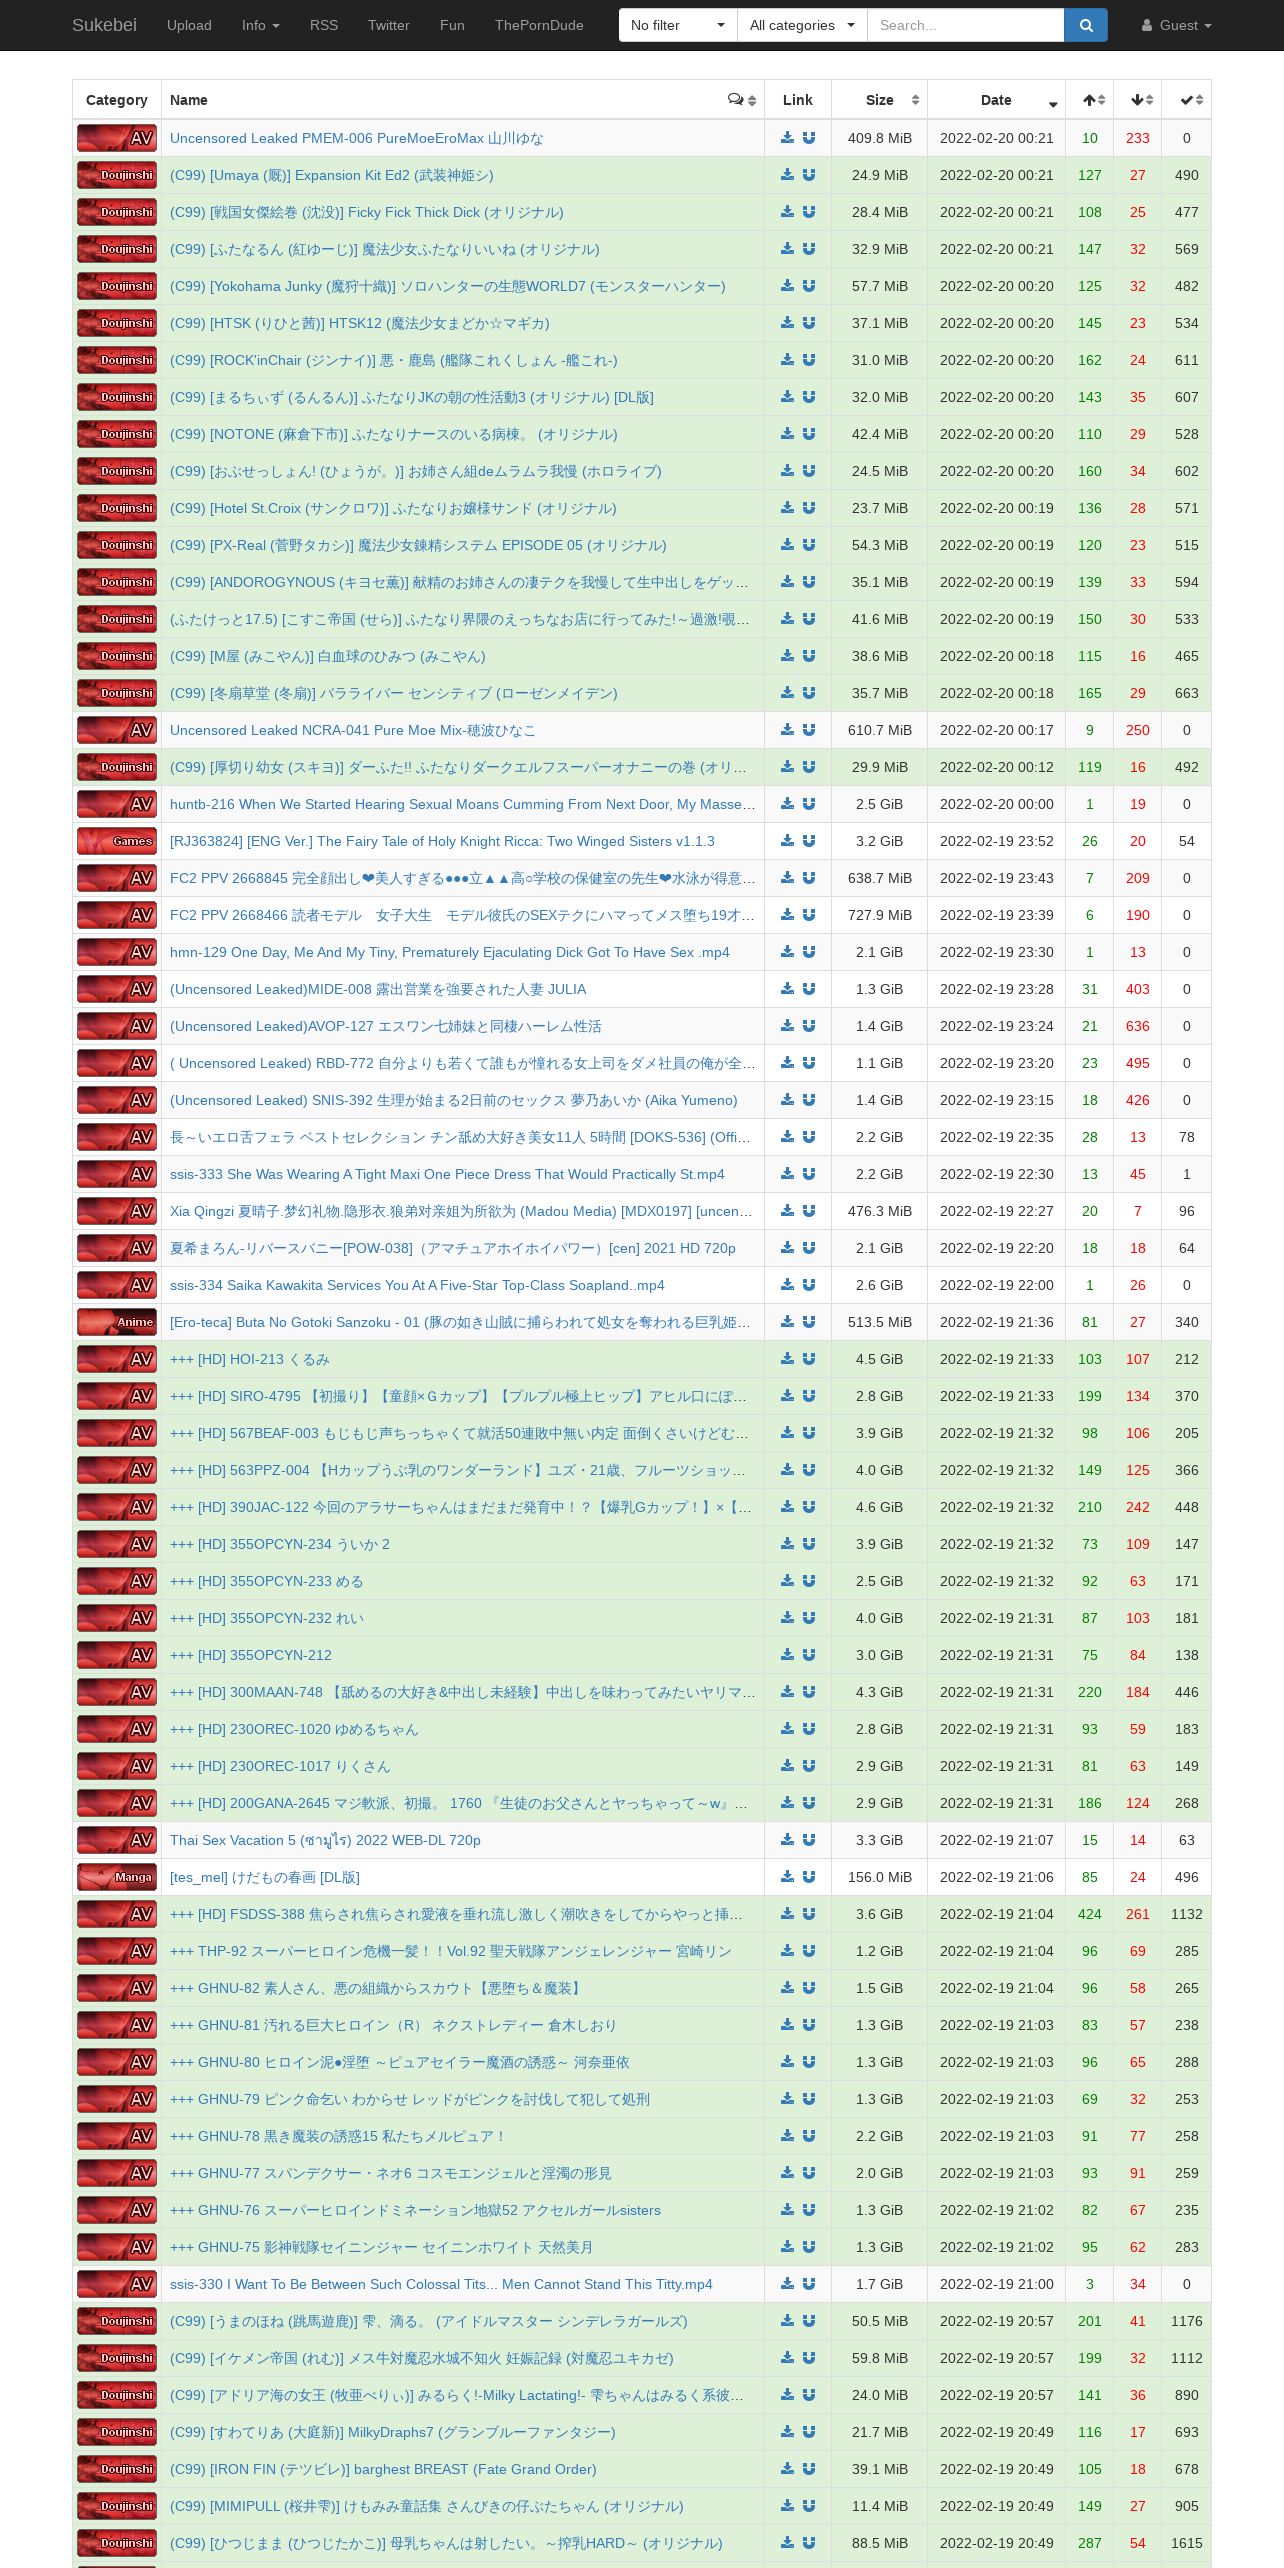Viewport: 1284px width, 2568px height.
Task: Sort by leechers down-arrow column
Action: (1138, 100)
